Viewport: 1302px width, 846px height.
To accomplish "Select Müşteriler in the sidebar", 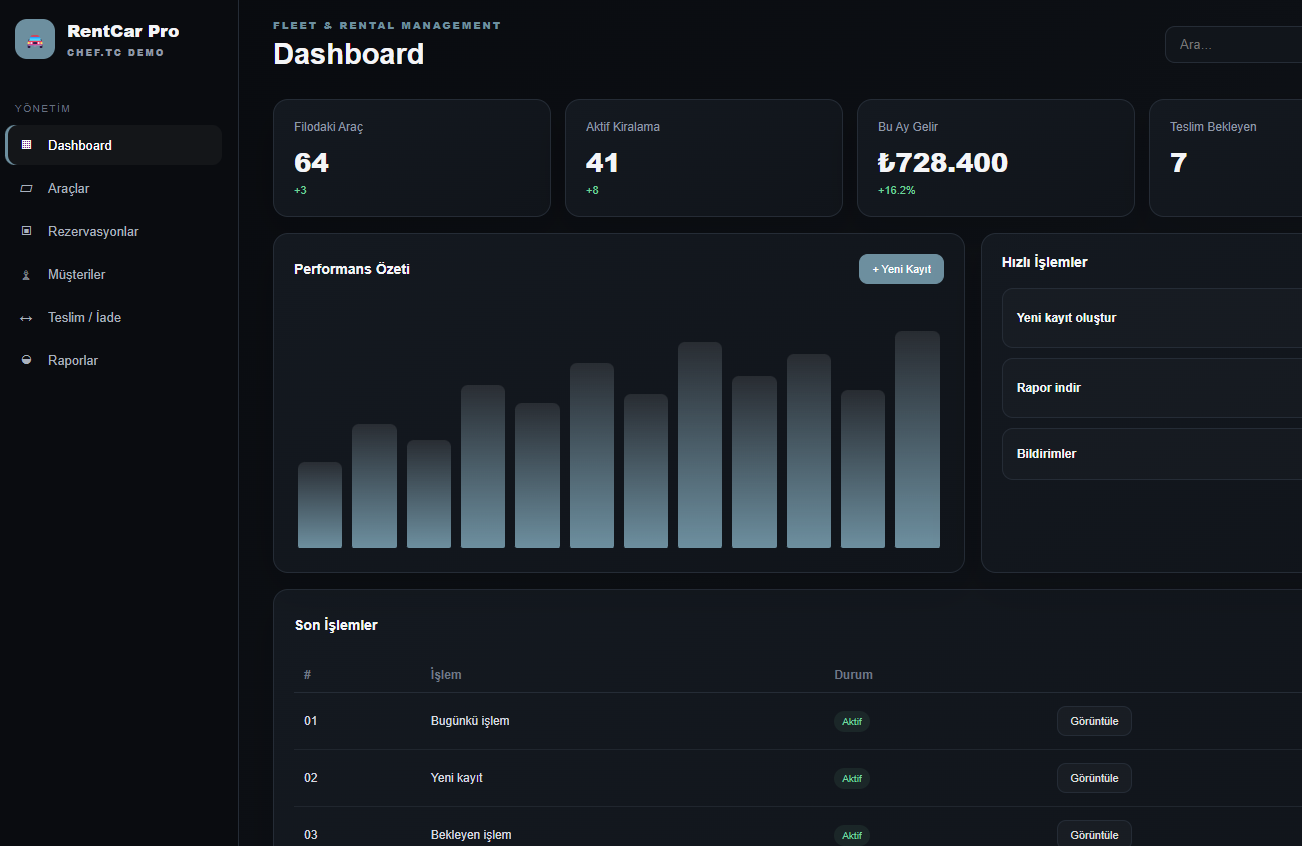I will (x=114, y=274).
